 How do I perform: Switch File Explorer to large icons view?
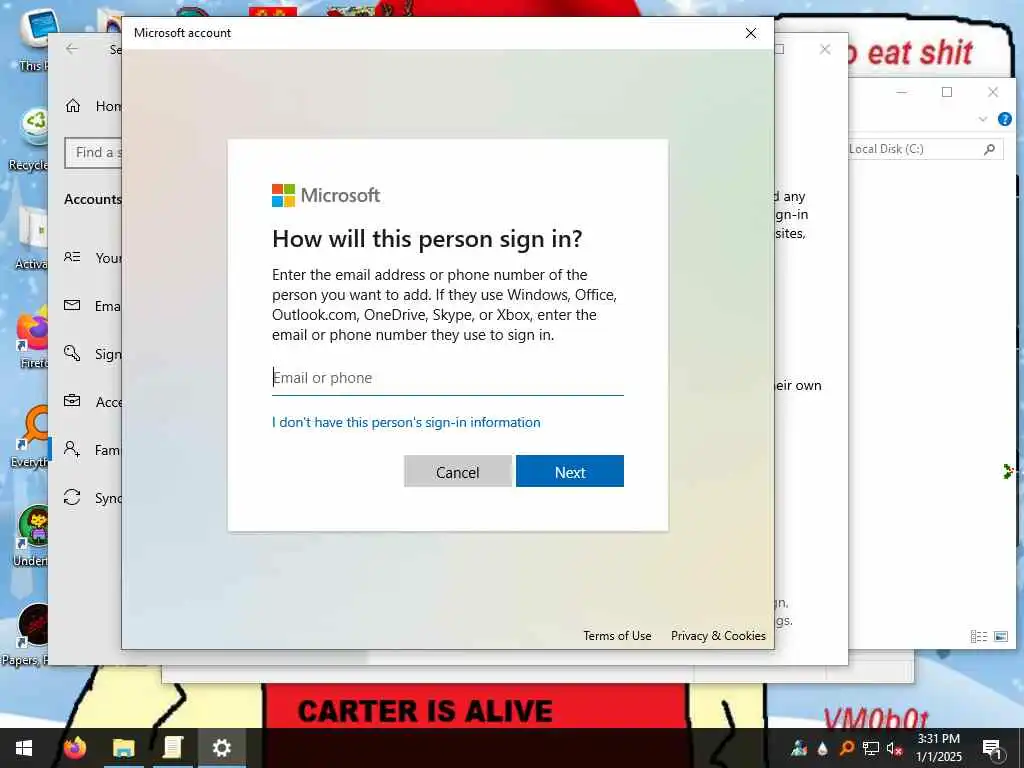pyautogui.click(x=1000, y=636)
